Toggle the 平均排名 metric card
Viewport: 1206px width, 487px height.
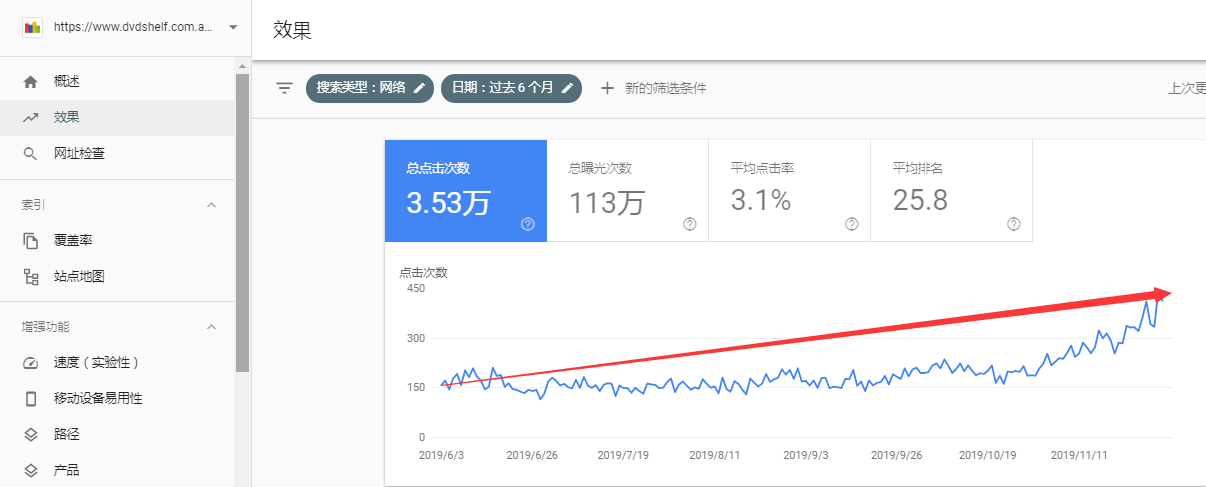coord(952,190)
